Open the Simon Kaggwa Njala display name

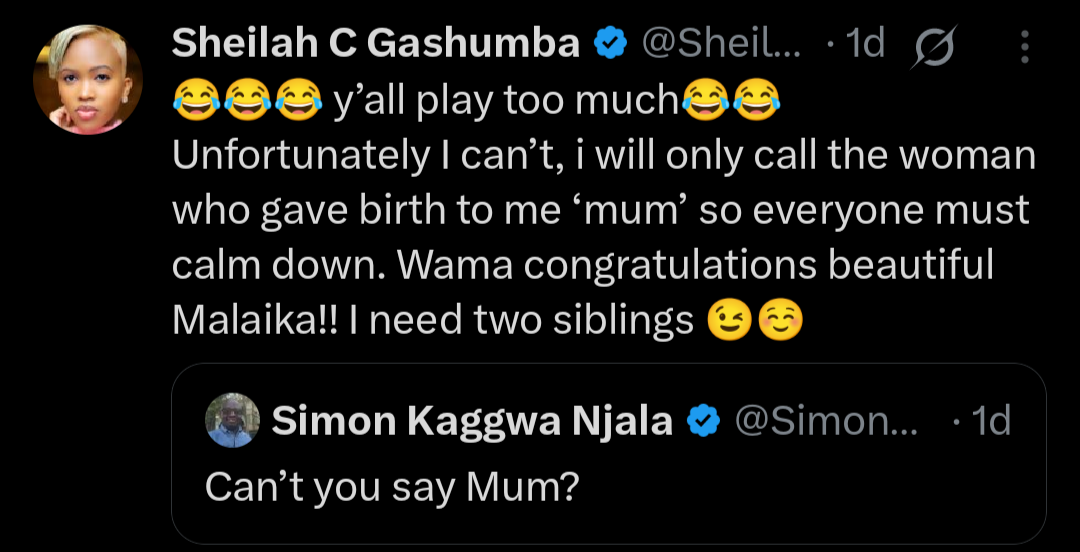tap(472, 423)
